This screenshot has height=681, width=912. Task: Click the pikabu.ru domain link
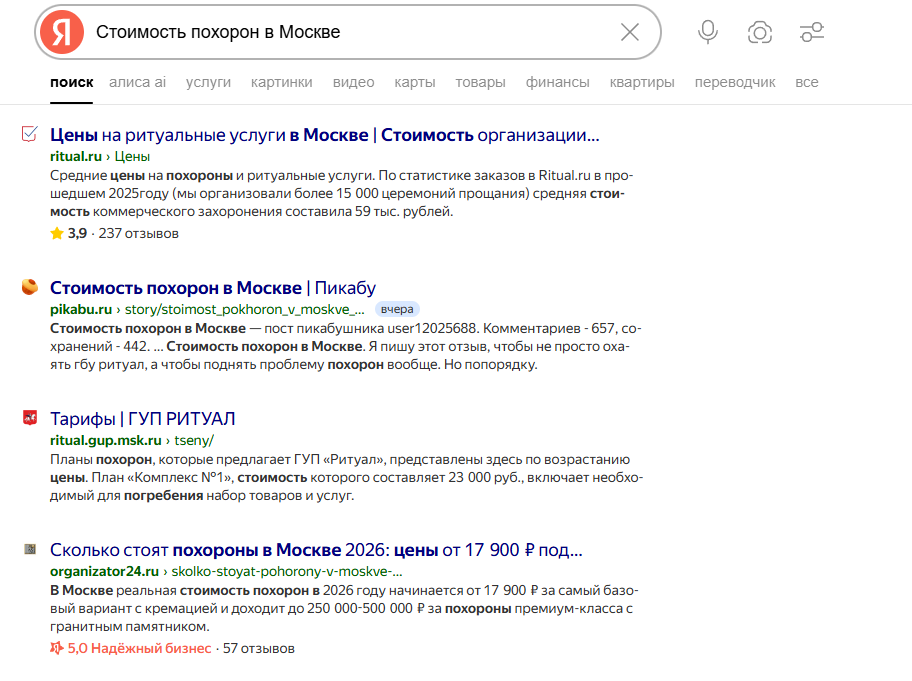pyautogui.click(x=81, y=309)
